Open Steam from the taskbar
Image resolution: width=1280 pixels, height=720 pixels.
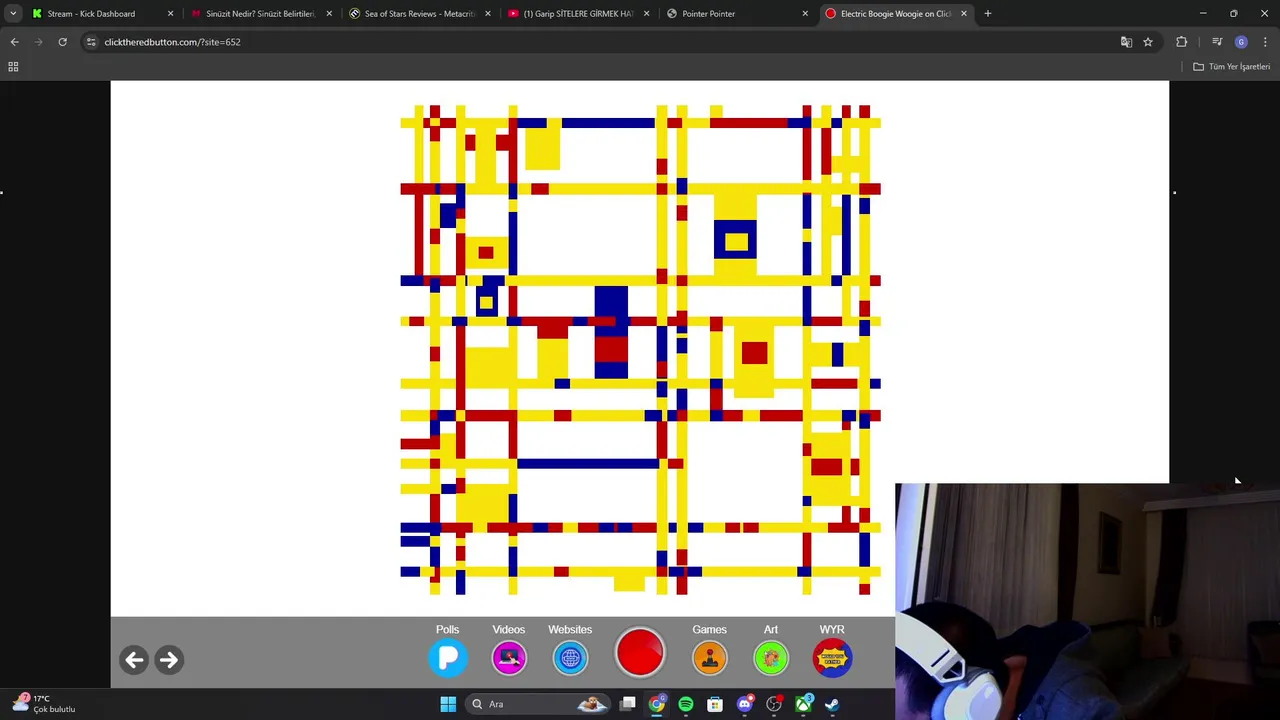(832, 704)
